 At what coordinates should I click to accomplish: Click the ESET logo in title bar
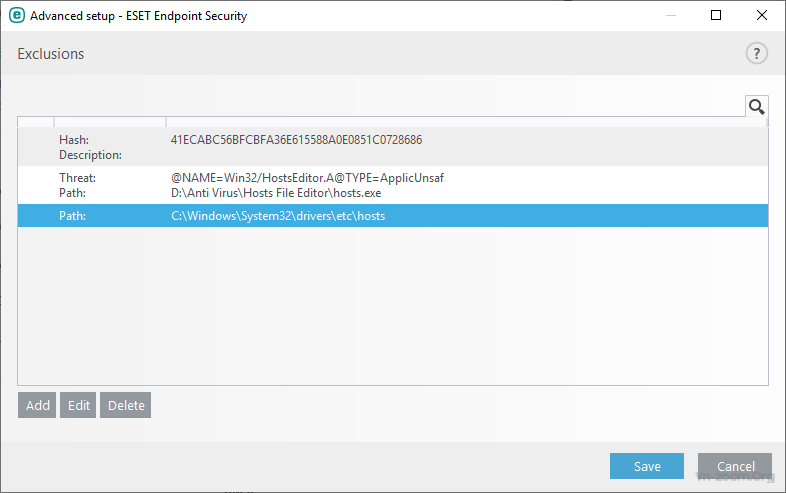[16, 16]
